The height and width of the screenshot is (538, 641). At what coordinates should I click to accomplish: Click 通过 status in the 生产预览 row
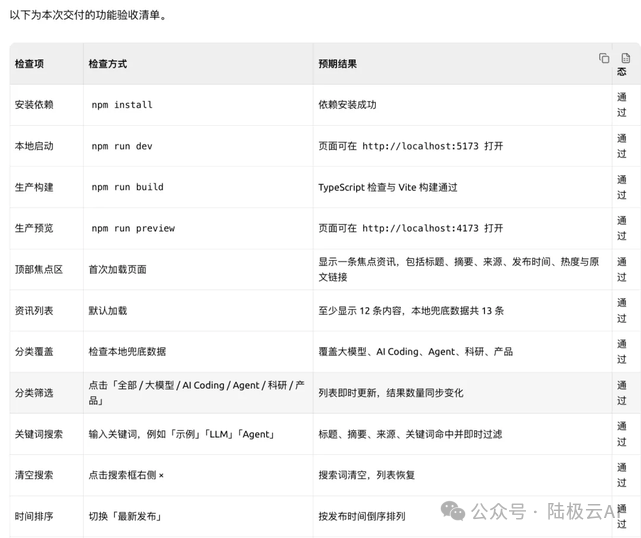(x=622, y=228)
